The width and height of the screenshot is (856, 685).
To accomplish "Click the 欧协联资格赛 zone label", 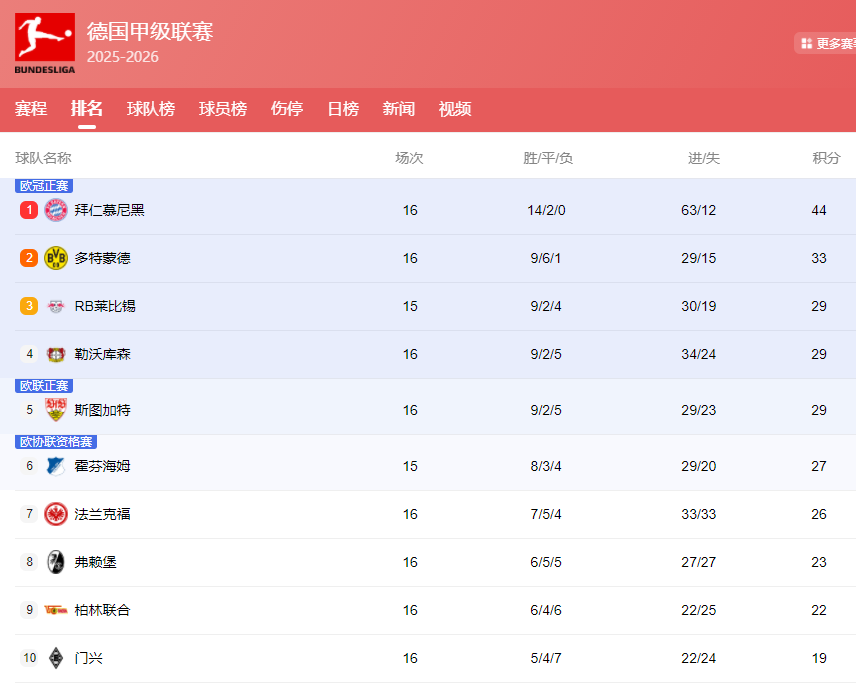I will [x=56, y=442].
